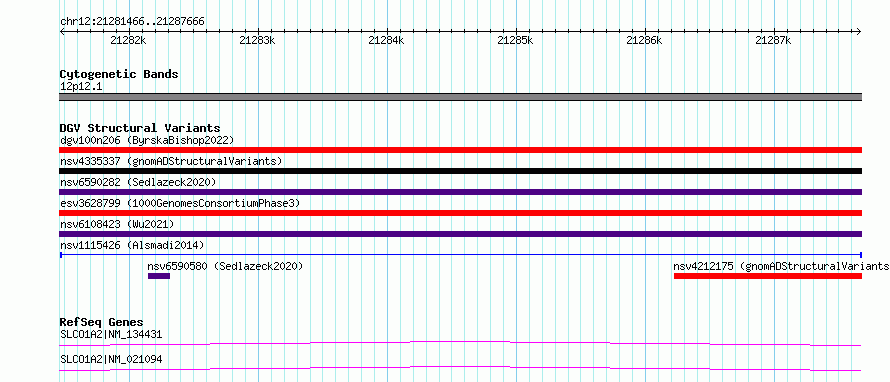Select the red esv3628799 variant bar
This screenshot has width=890, height=382.
(x=461, y=213)
